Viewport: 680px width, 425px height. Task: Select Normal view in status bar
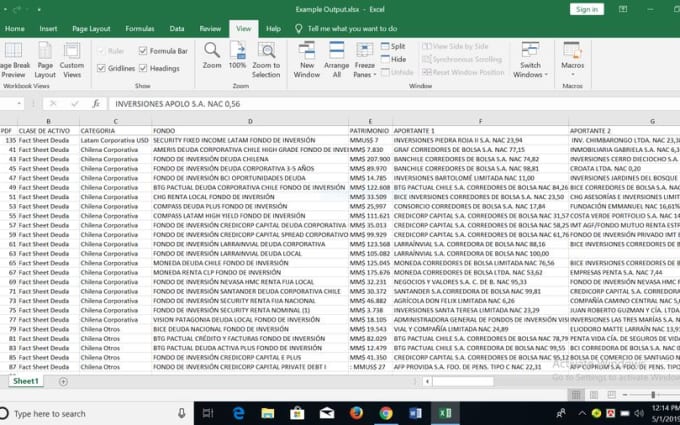[x=576, y=395]
